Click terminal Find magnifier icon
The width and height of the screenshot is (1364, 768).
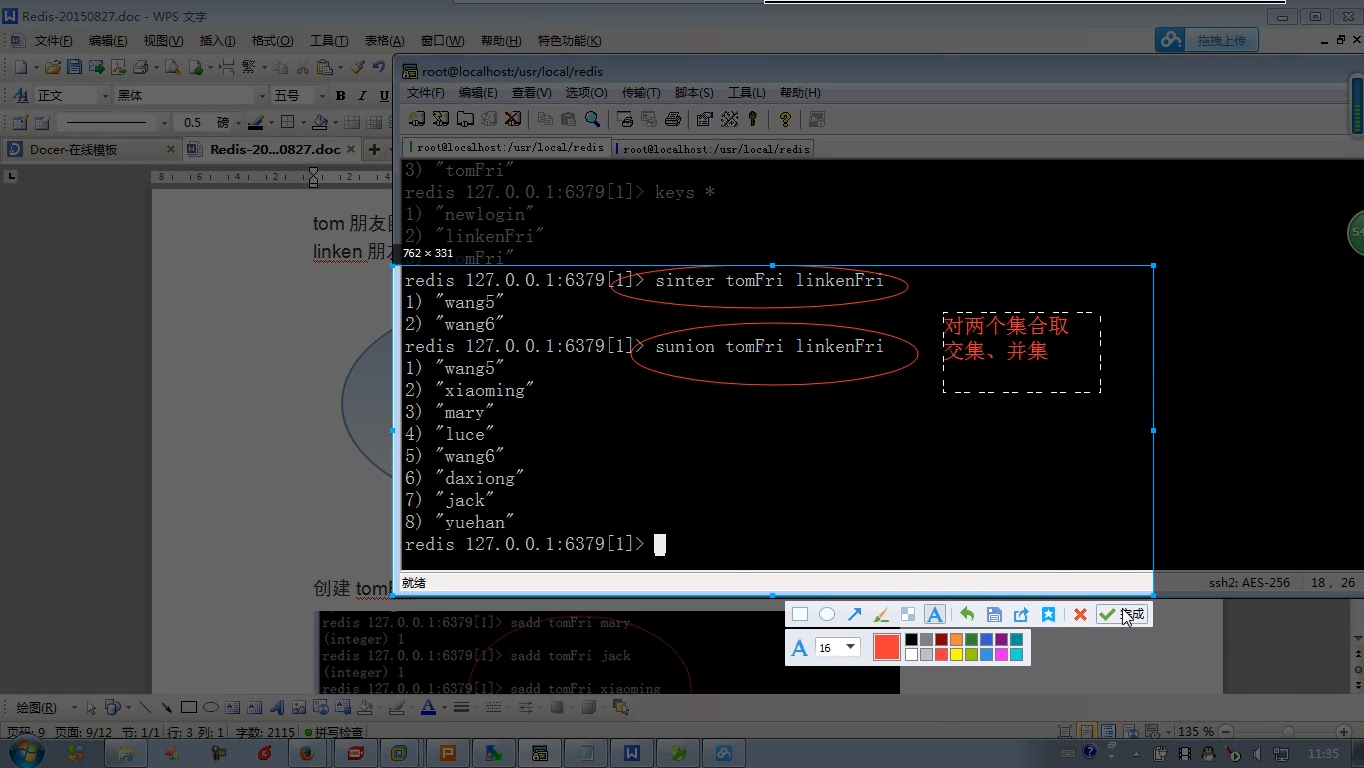point(593,119)
